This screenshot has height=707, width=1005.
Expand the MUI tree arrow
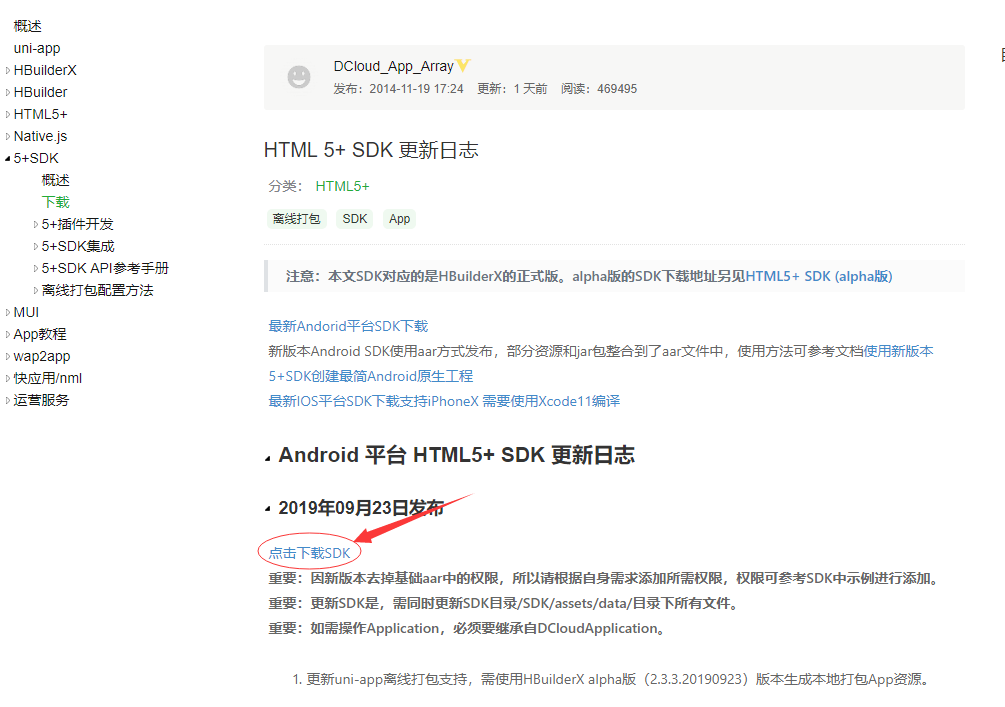[x=8, y=312]
